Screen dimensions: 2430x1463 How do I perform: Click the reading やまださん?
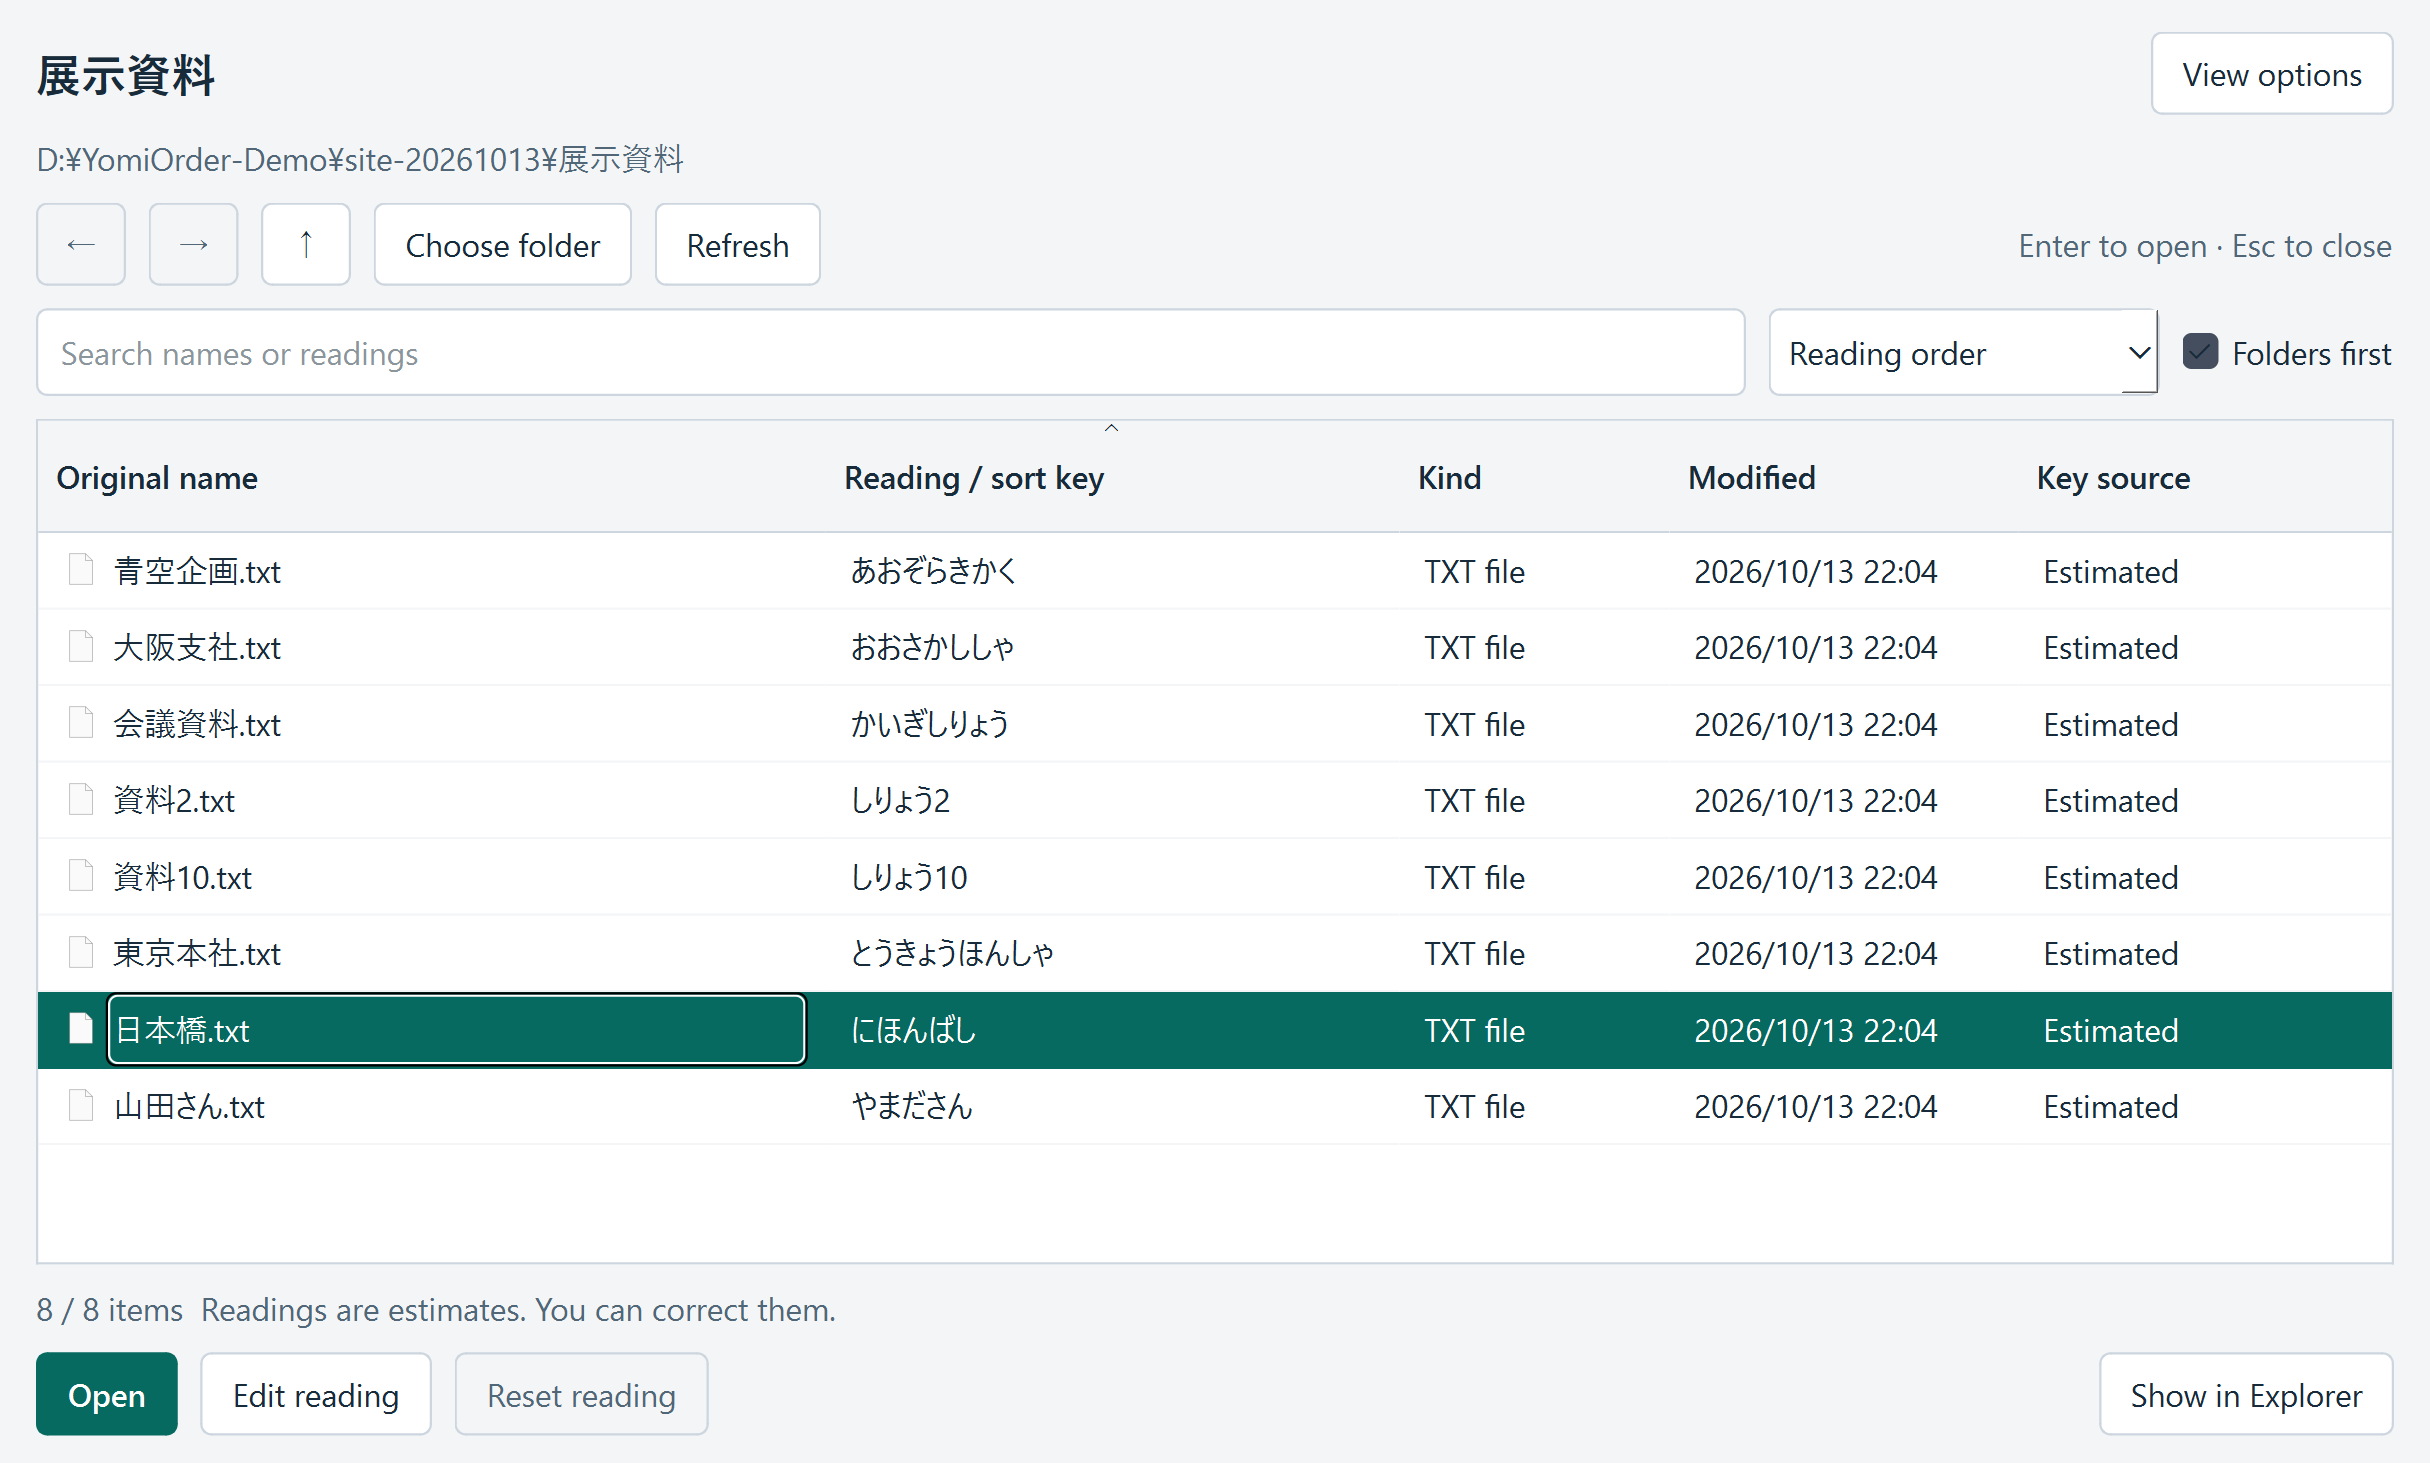pos(911,1106)
